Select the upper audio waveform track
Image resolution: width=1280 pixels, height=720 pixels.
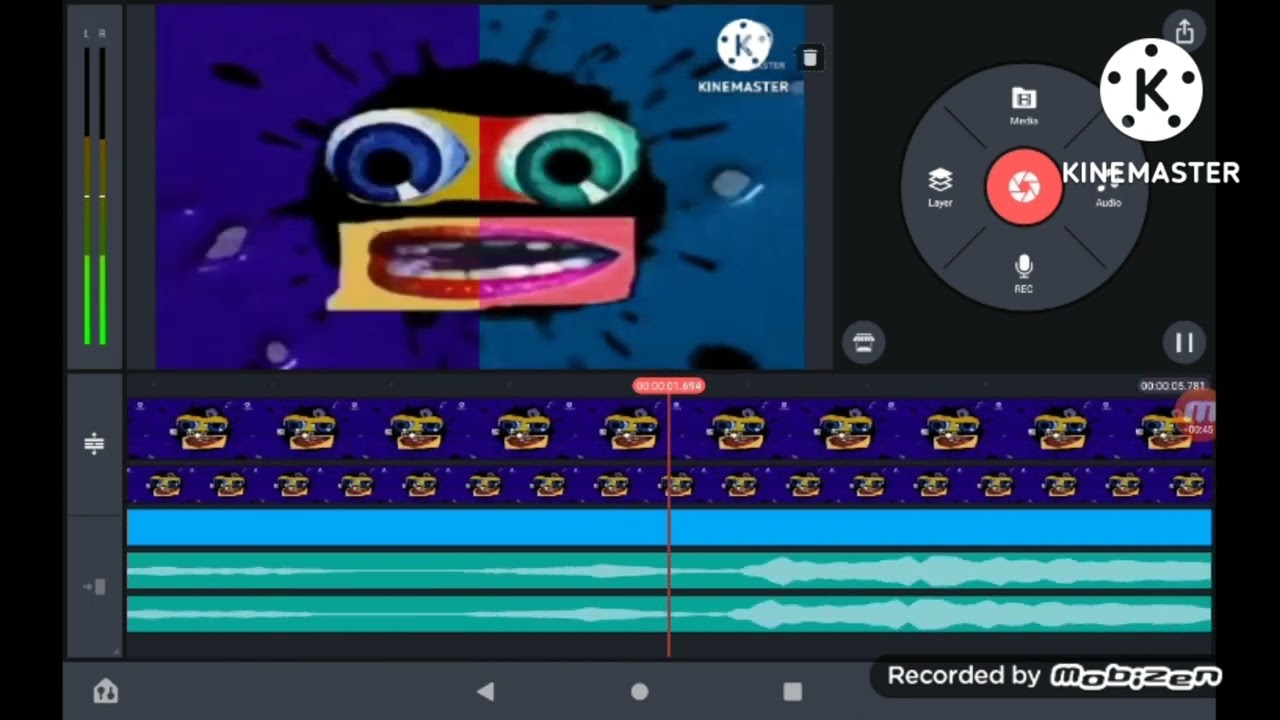pyautogui.click(x=669, y=571)
